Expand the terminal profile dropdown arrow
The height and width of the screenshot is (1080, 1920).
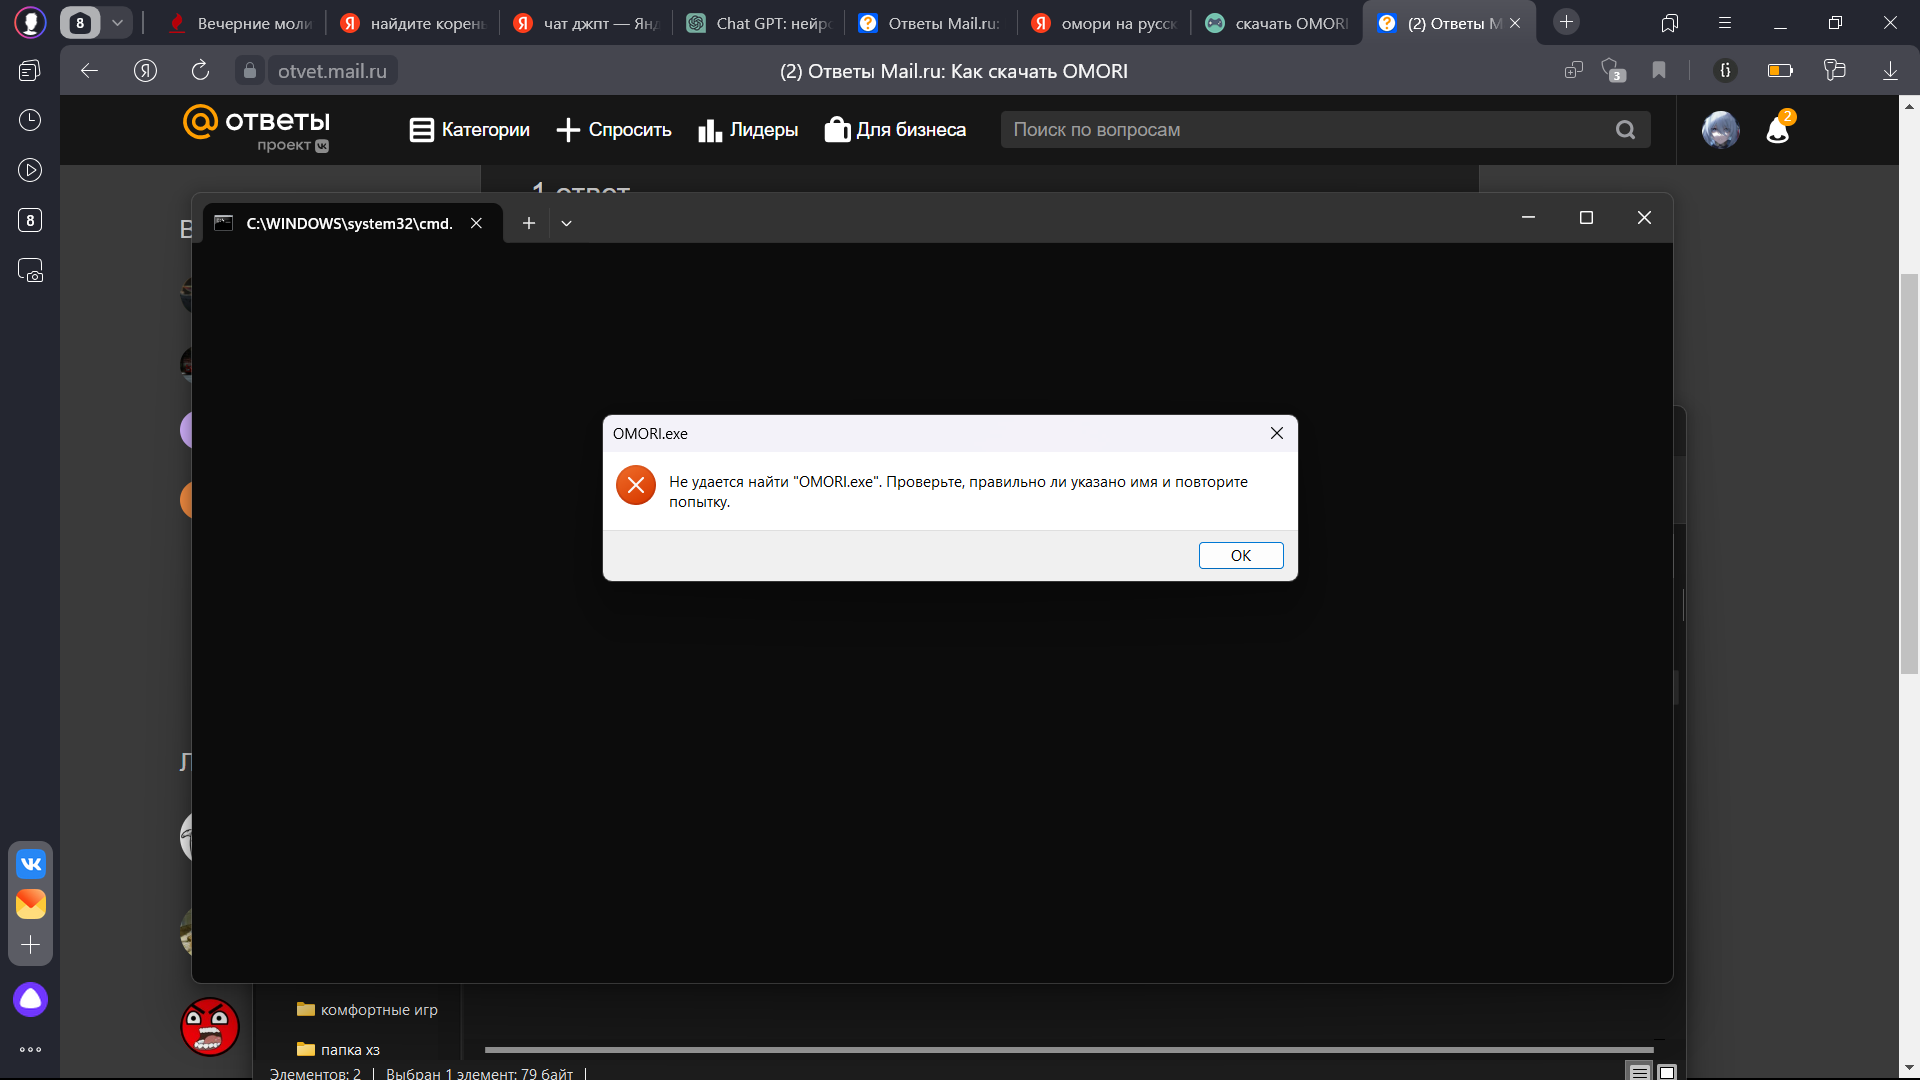[566, 223]
